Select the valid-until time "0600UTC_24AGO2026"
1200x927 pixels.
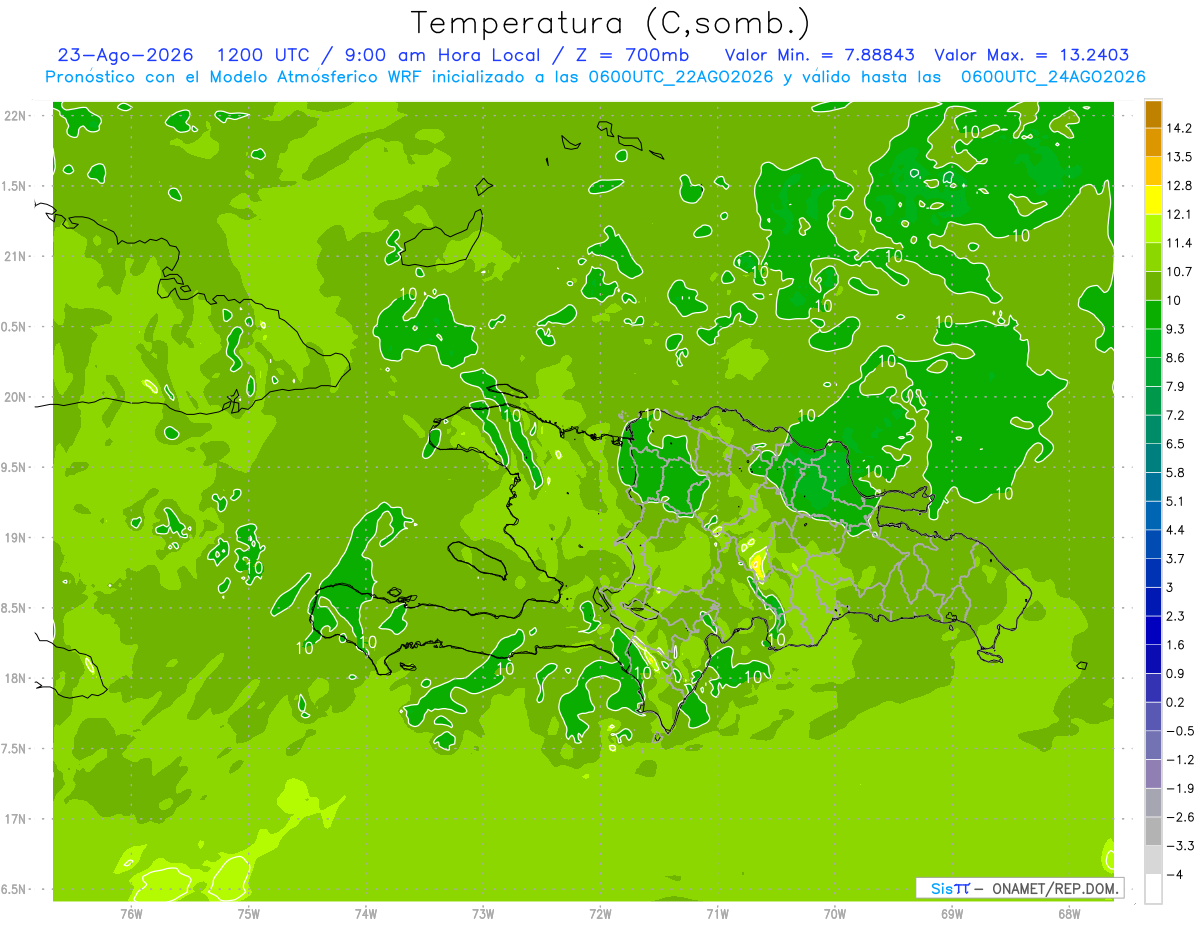click(1053, 77)
